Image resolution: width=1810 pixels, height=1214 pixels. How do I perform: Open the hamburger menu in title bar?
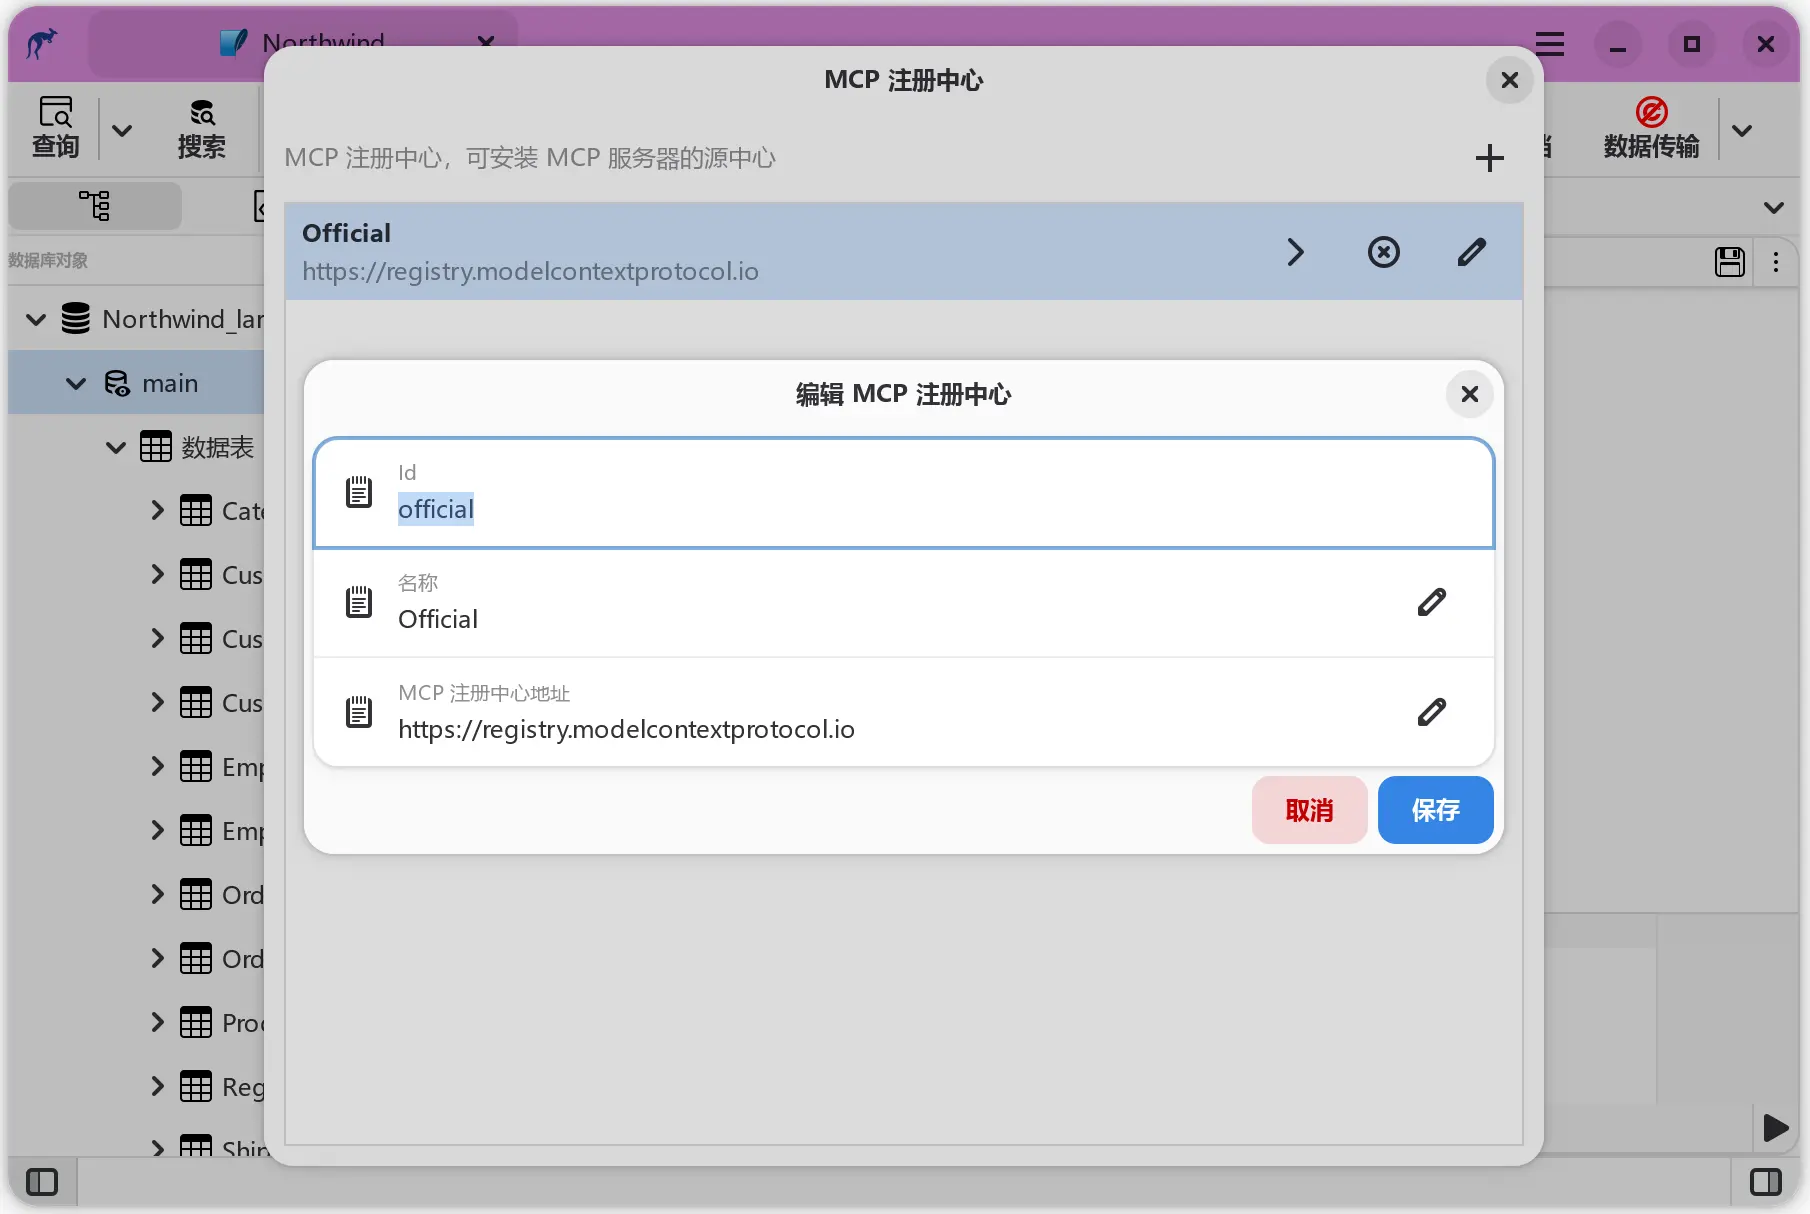click(x=1549, y=44)
